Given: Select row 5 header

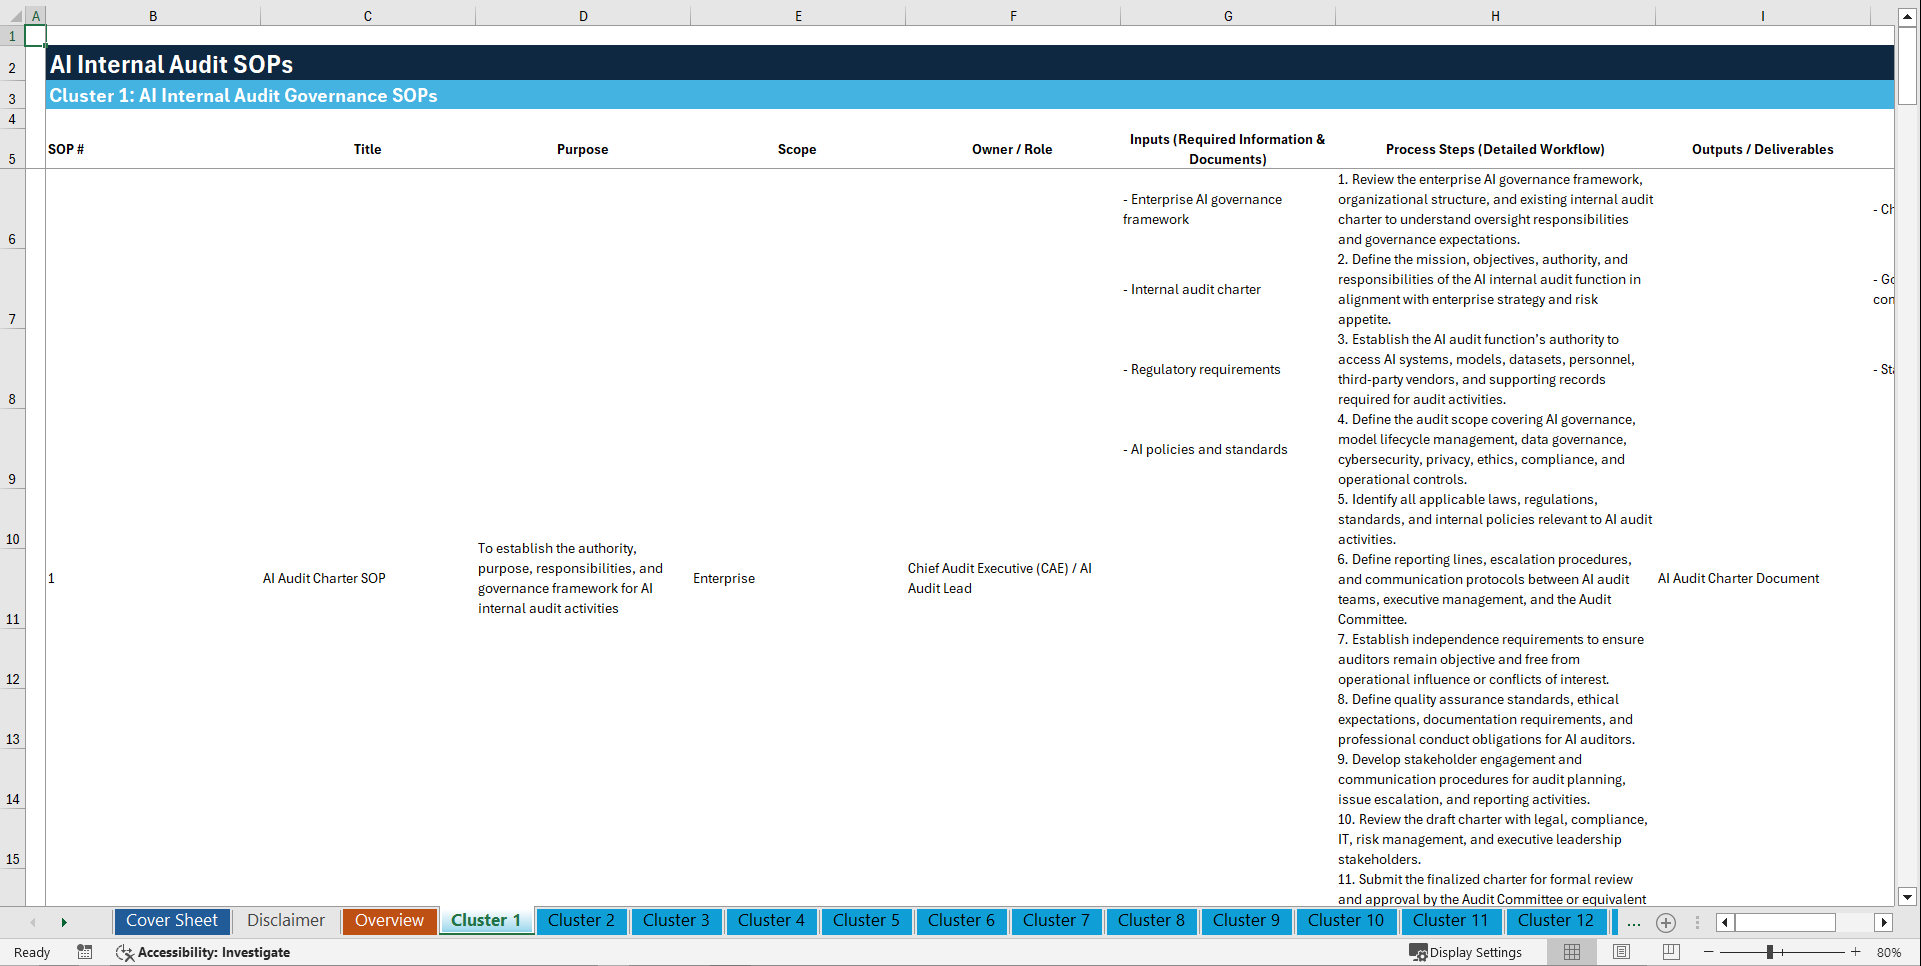Looking at the screenshot, I should [x=12, y=149].
